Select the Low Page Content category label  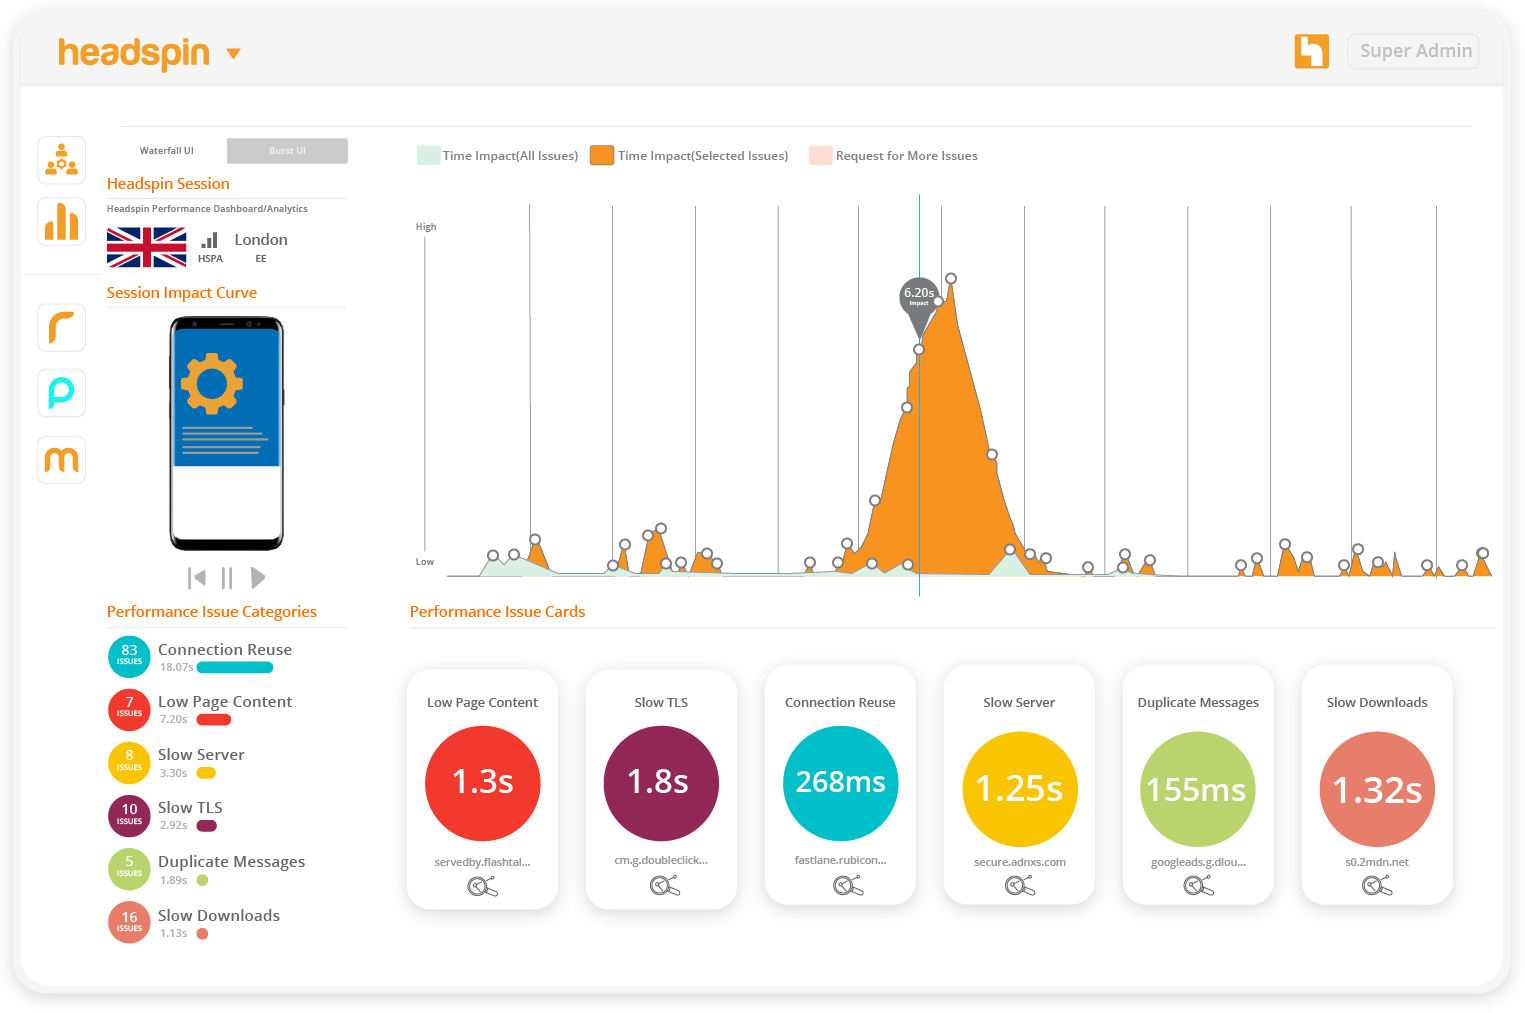225,702
